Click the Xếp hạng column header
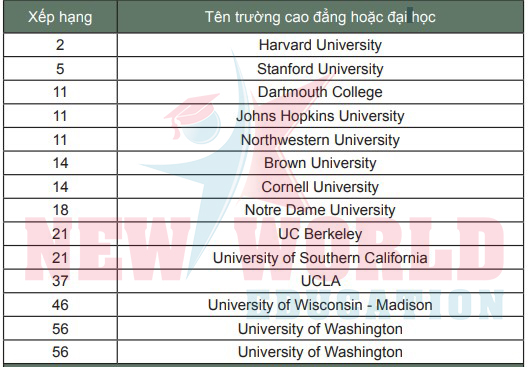Viewport: 529px width, 367px height. click(60, 17)
